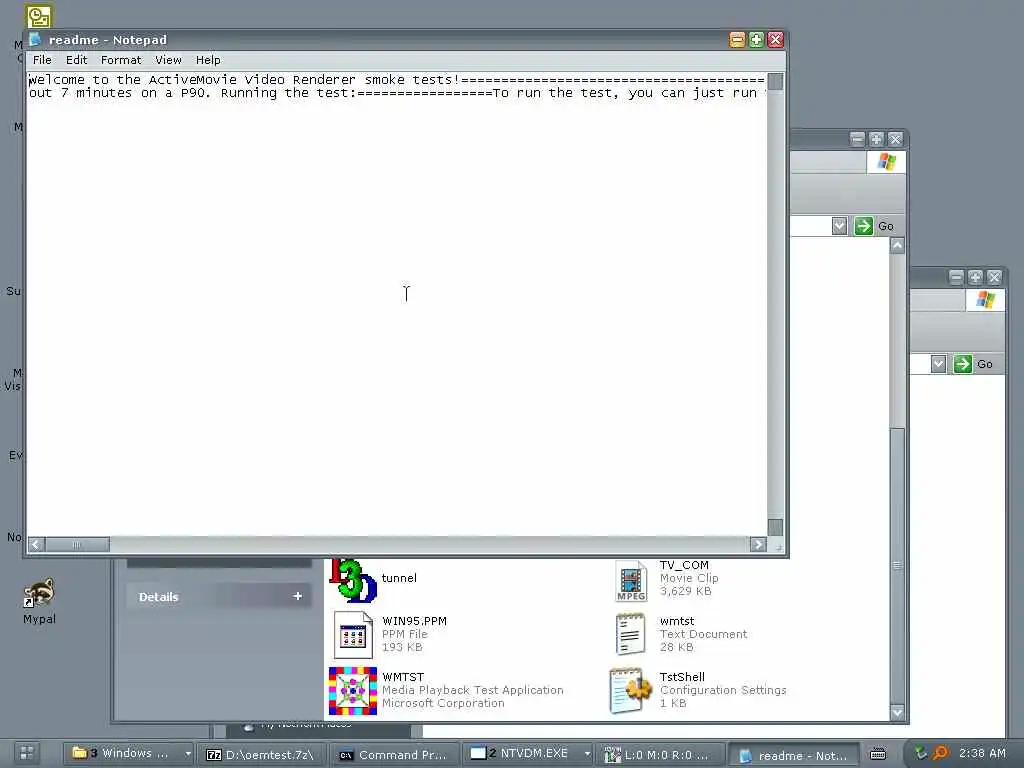Screen dimensions: 1024x768
Task: Open the address dropdown in rightmost Explorer window
Action: (x=938, y=364)
